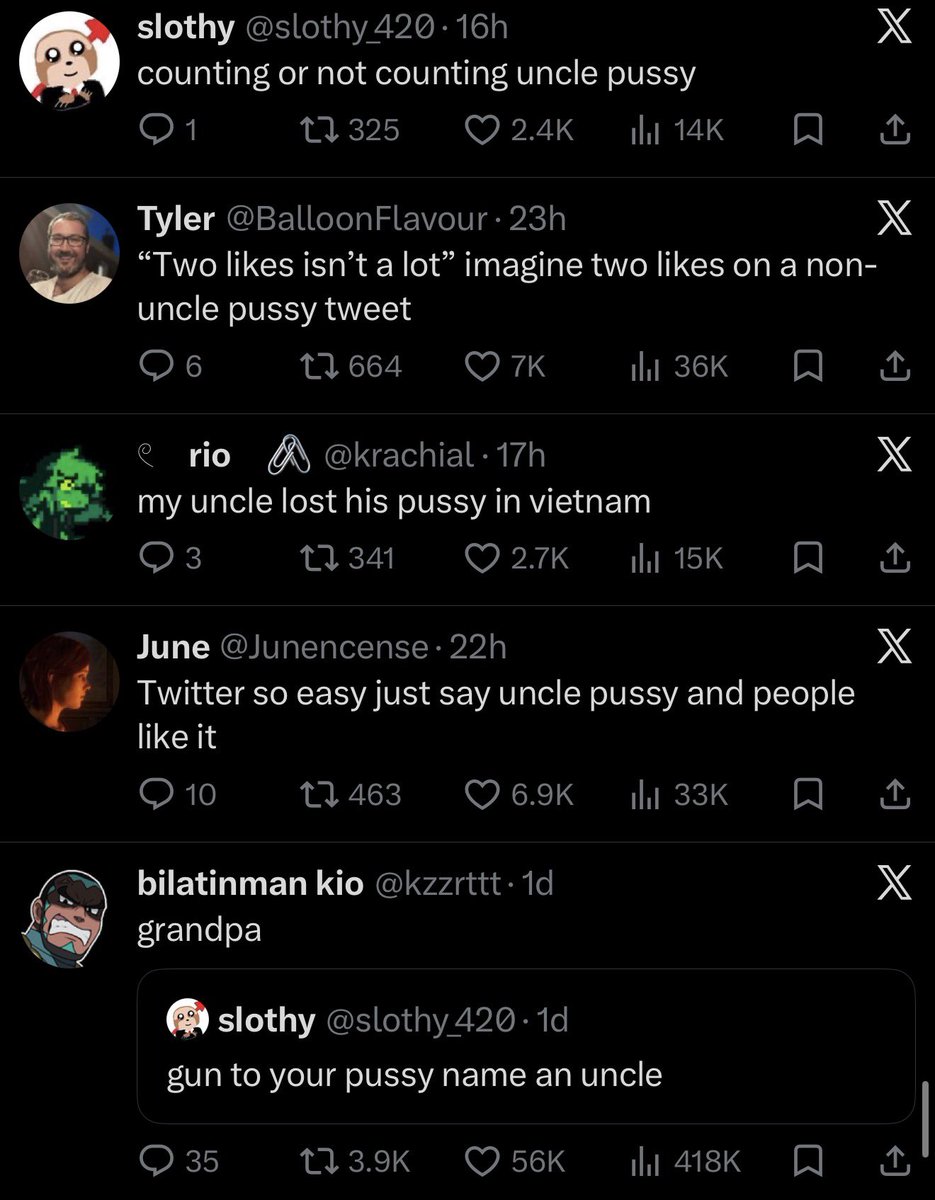Image resolution: width=935 pixels, height=1200 pixels.
Task: Bookmark rio's Vietnam tweet
Action: click(806, 558)
